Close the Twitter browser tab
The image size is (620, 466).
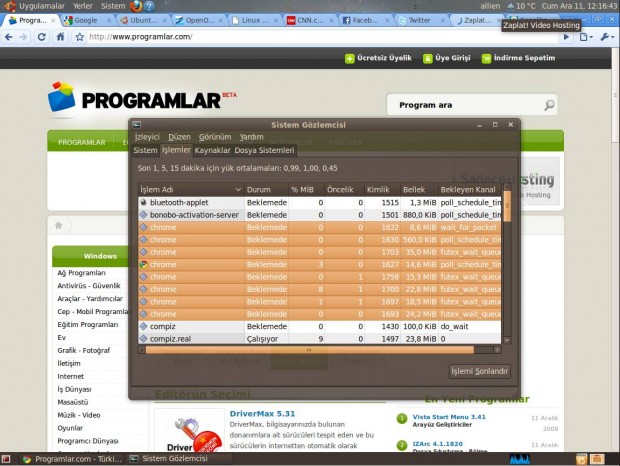point(442,20)
